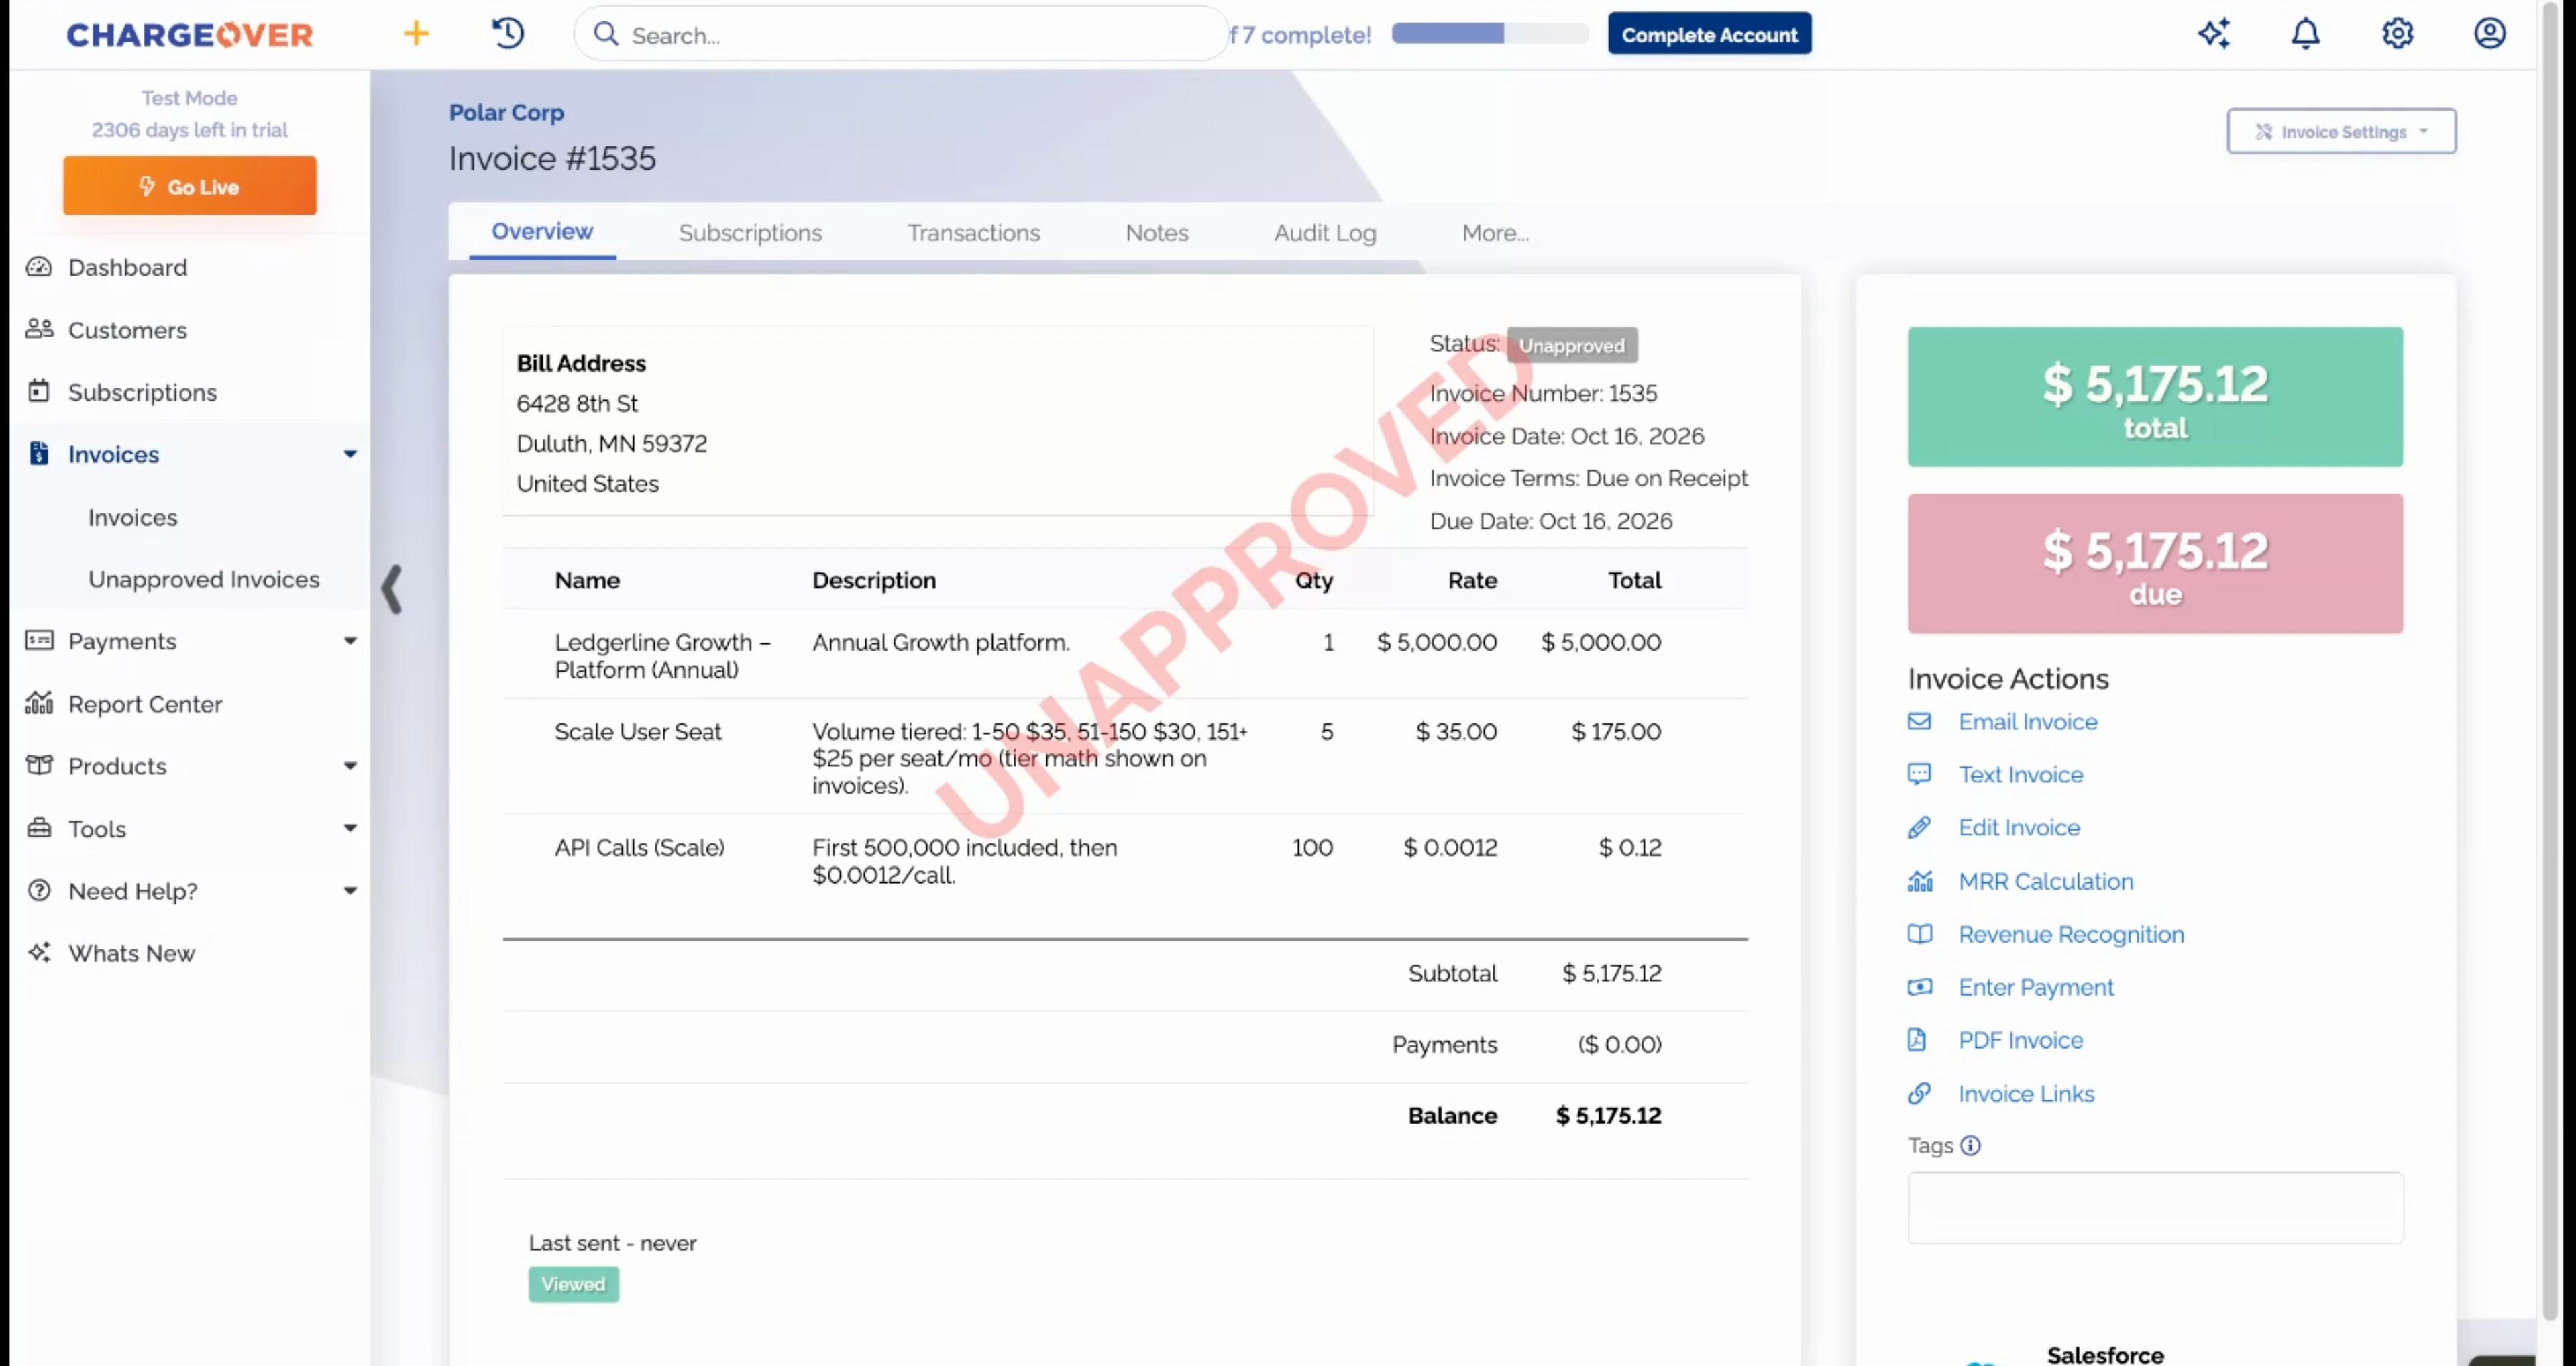
Task: Collapse the sidebar with the chevron
Action: point(392,589)
